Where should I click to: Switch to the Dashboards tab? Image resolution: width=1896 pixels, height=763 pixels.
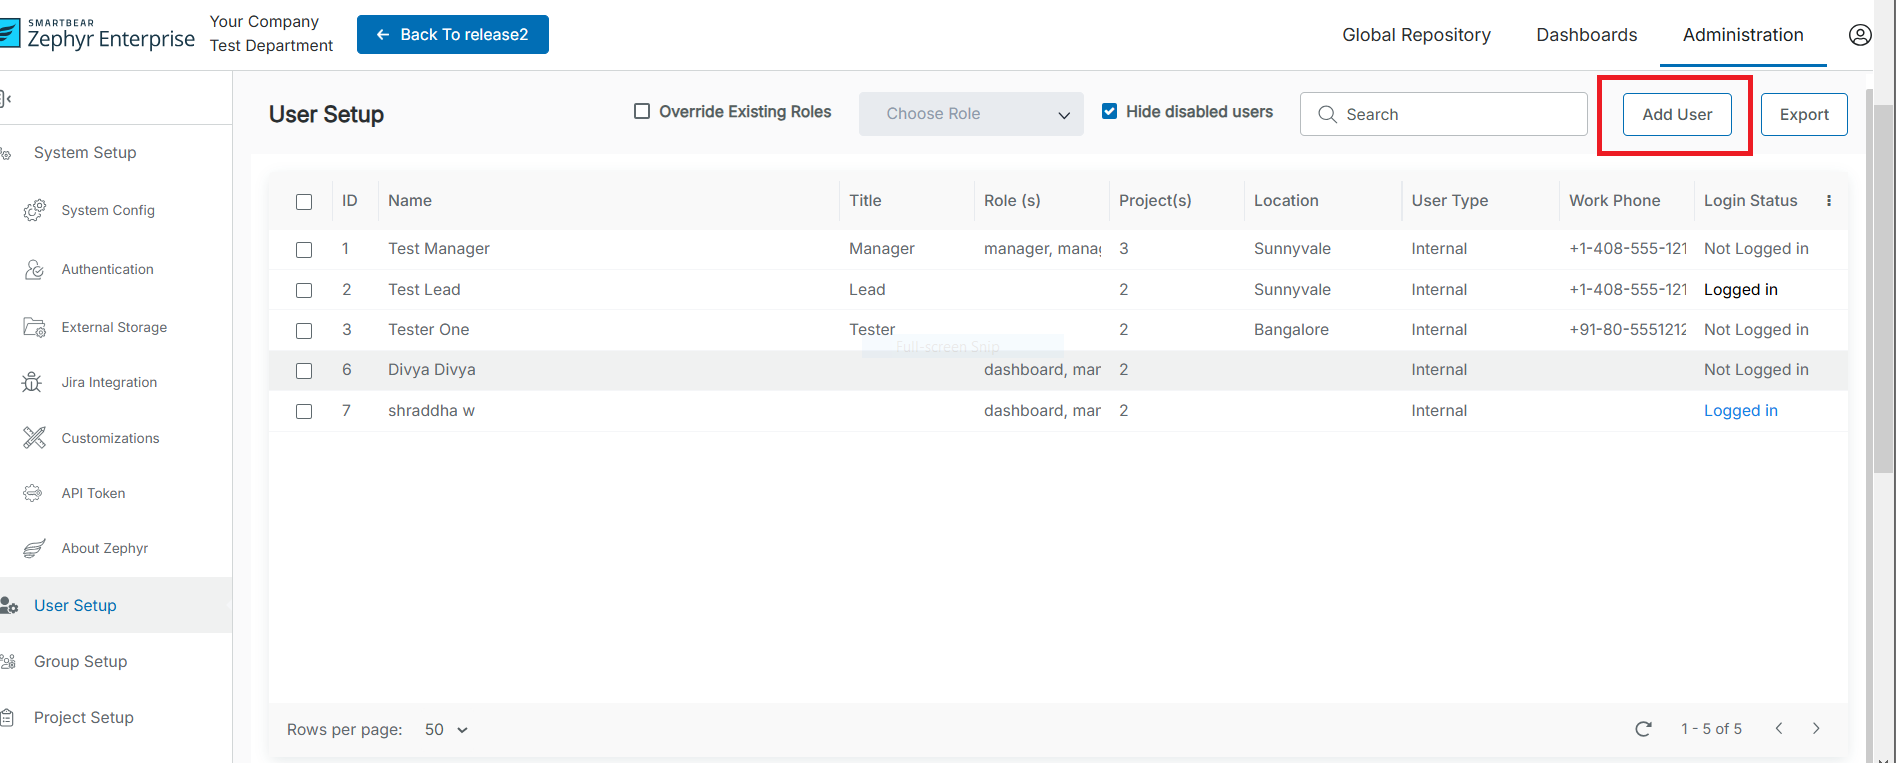[1586, 35]
